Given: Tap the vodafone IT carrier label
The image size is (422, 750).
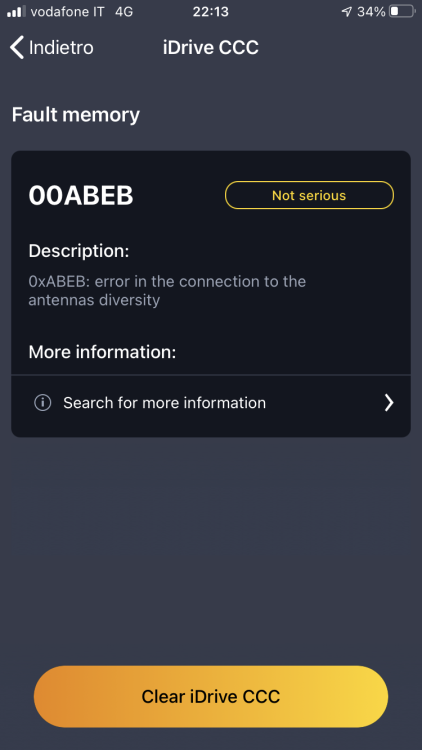Looking at the screenshot, I should [67, 11].
